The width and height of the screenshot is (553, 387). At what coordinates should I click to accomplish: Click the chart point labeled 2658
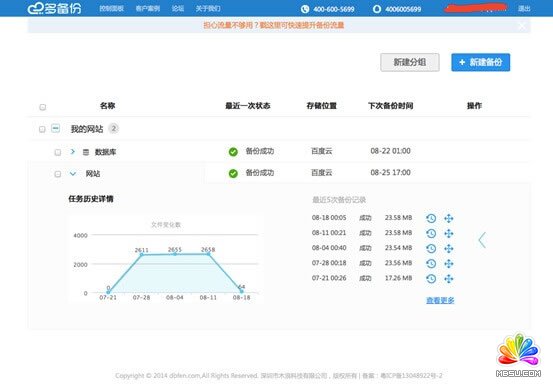[208, 254]
